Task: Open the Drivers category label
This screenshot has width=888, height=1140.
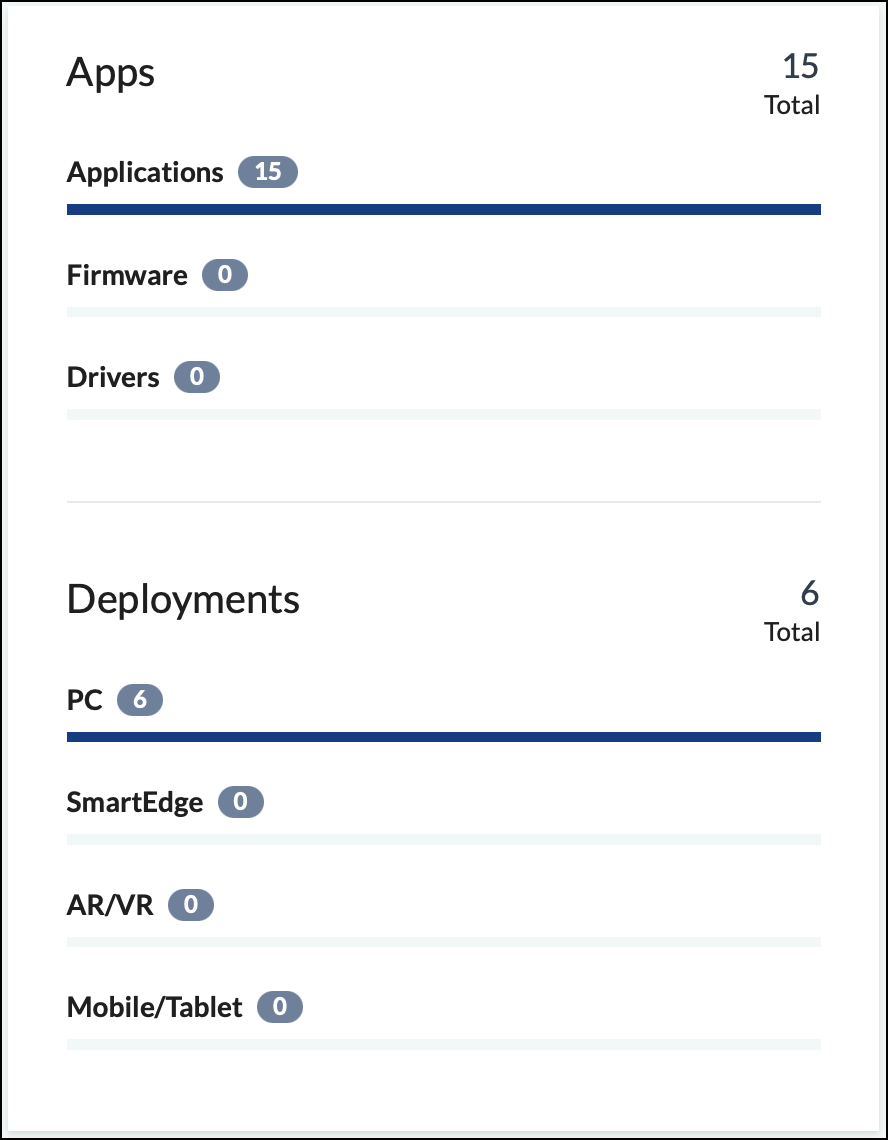Action: click(x=113, y=377)
